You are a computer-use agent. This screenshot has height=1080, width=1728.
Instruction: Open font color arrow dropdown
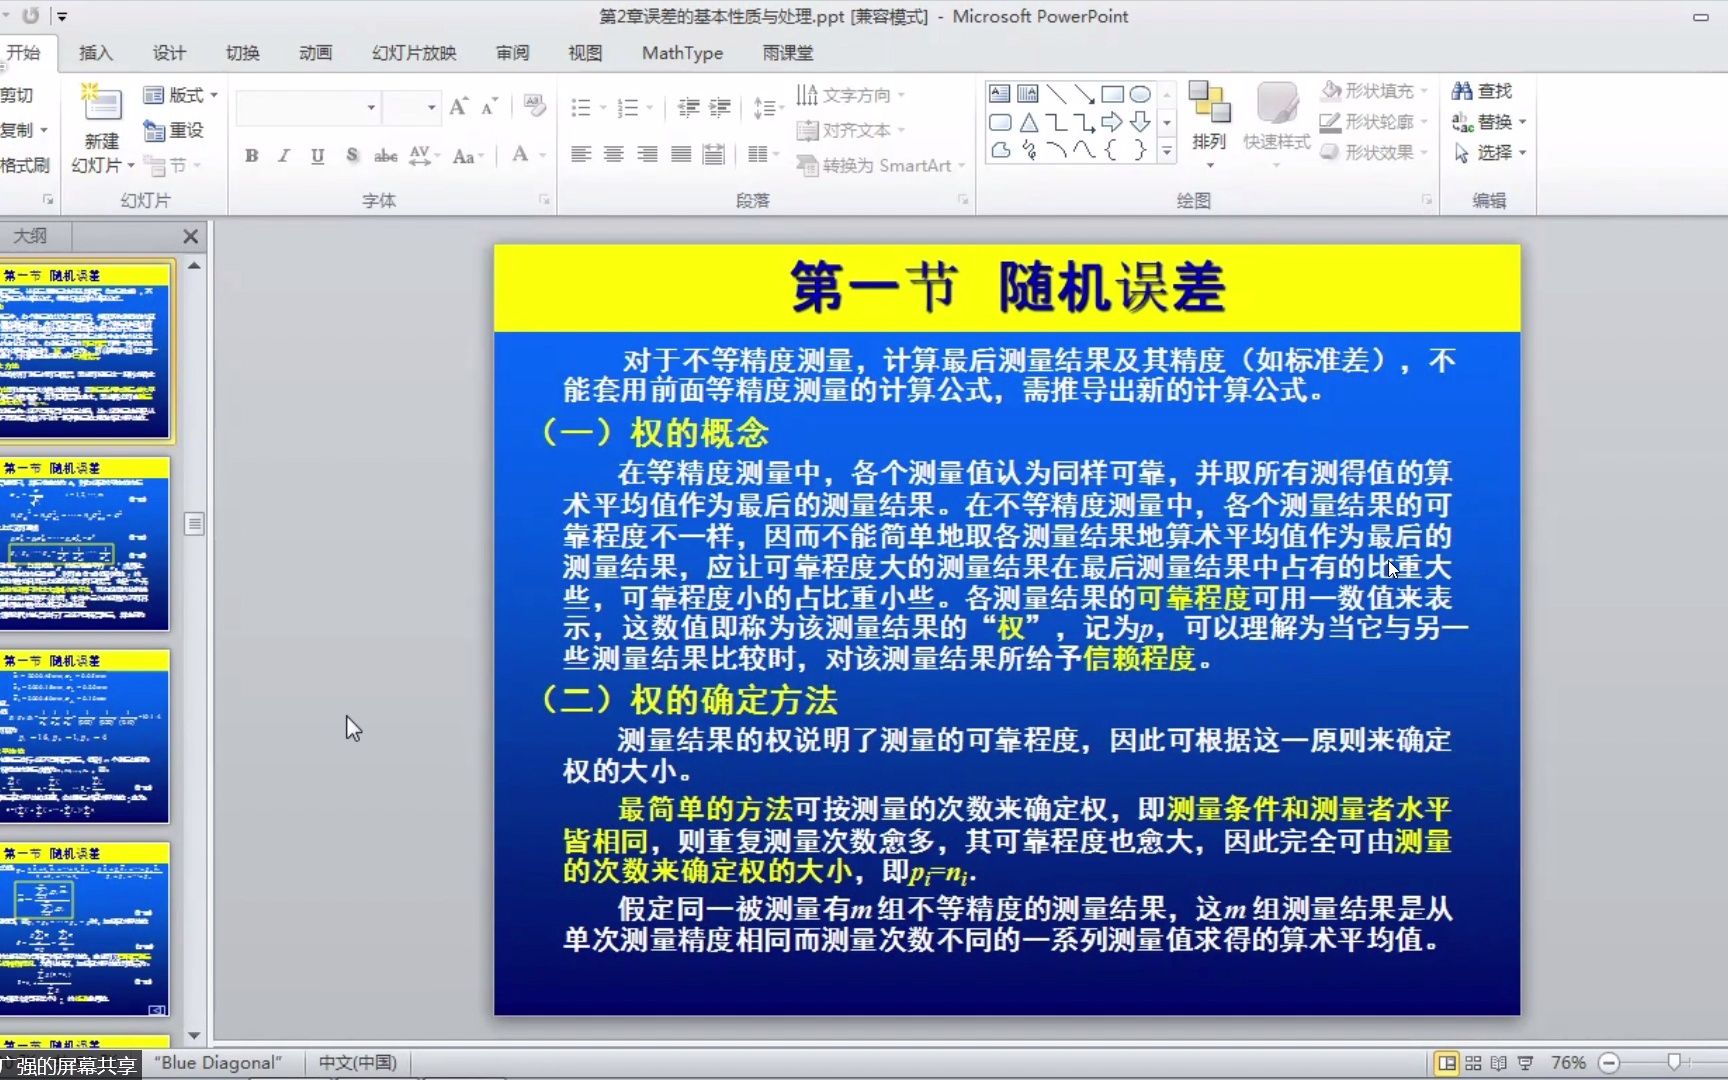point(543,155)
